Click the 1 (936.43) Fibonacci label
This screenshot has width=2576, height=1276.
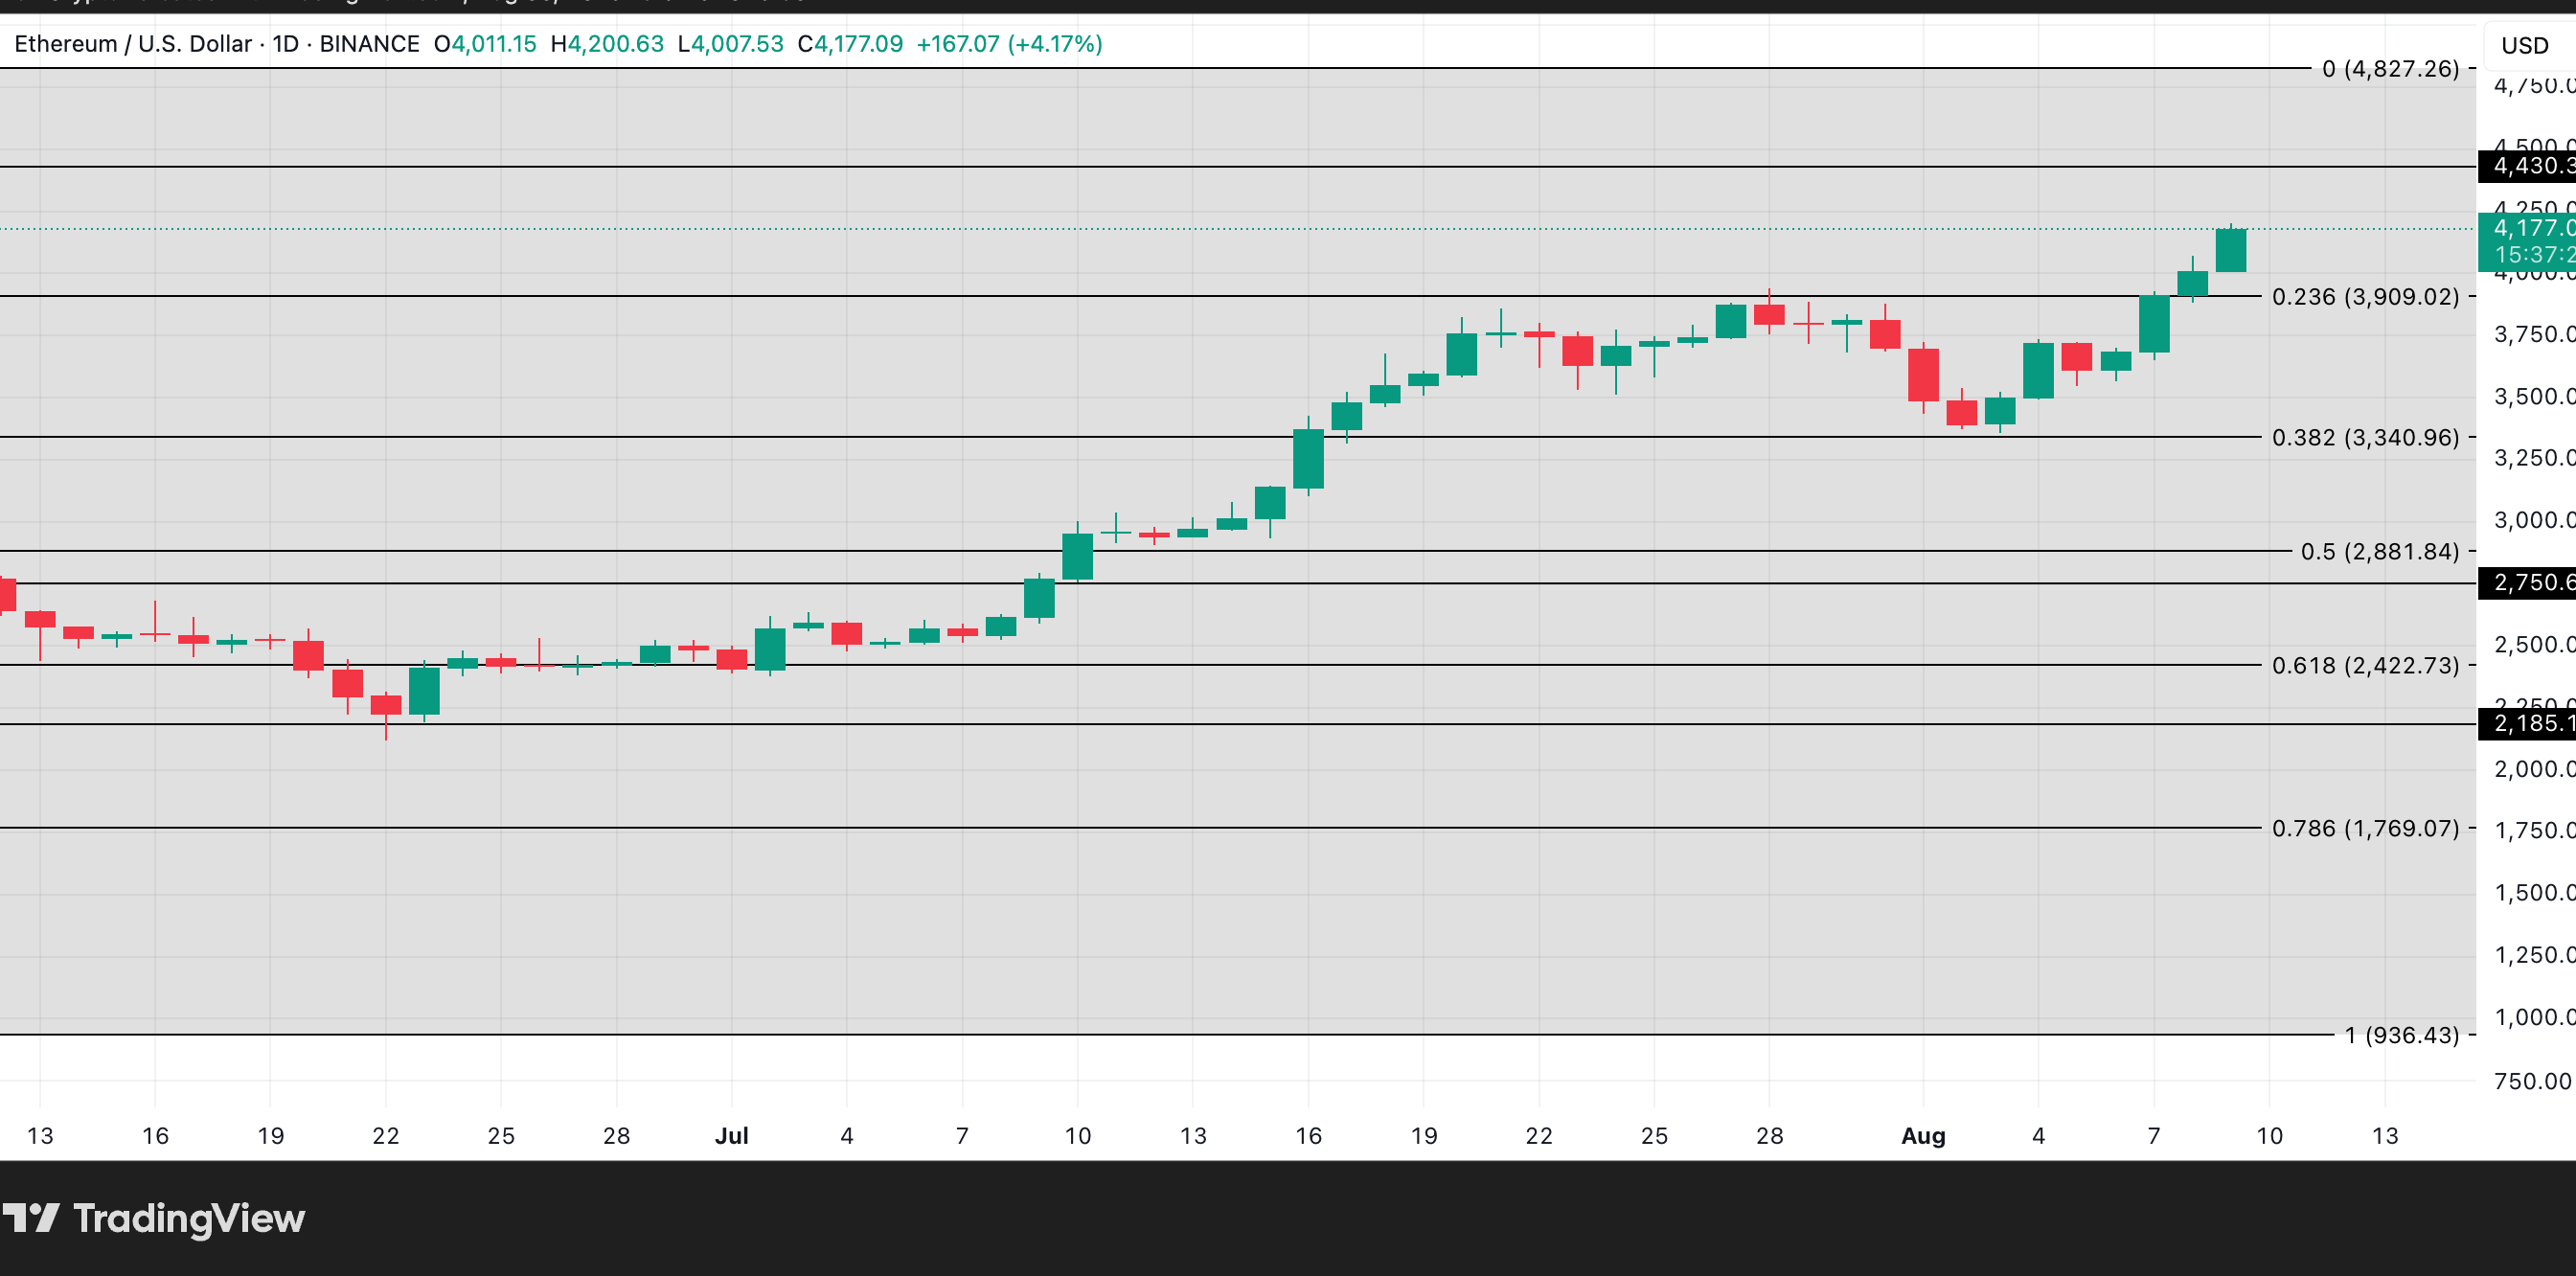(x=2401, y=1035)
